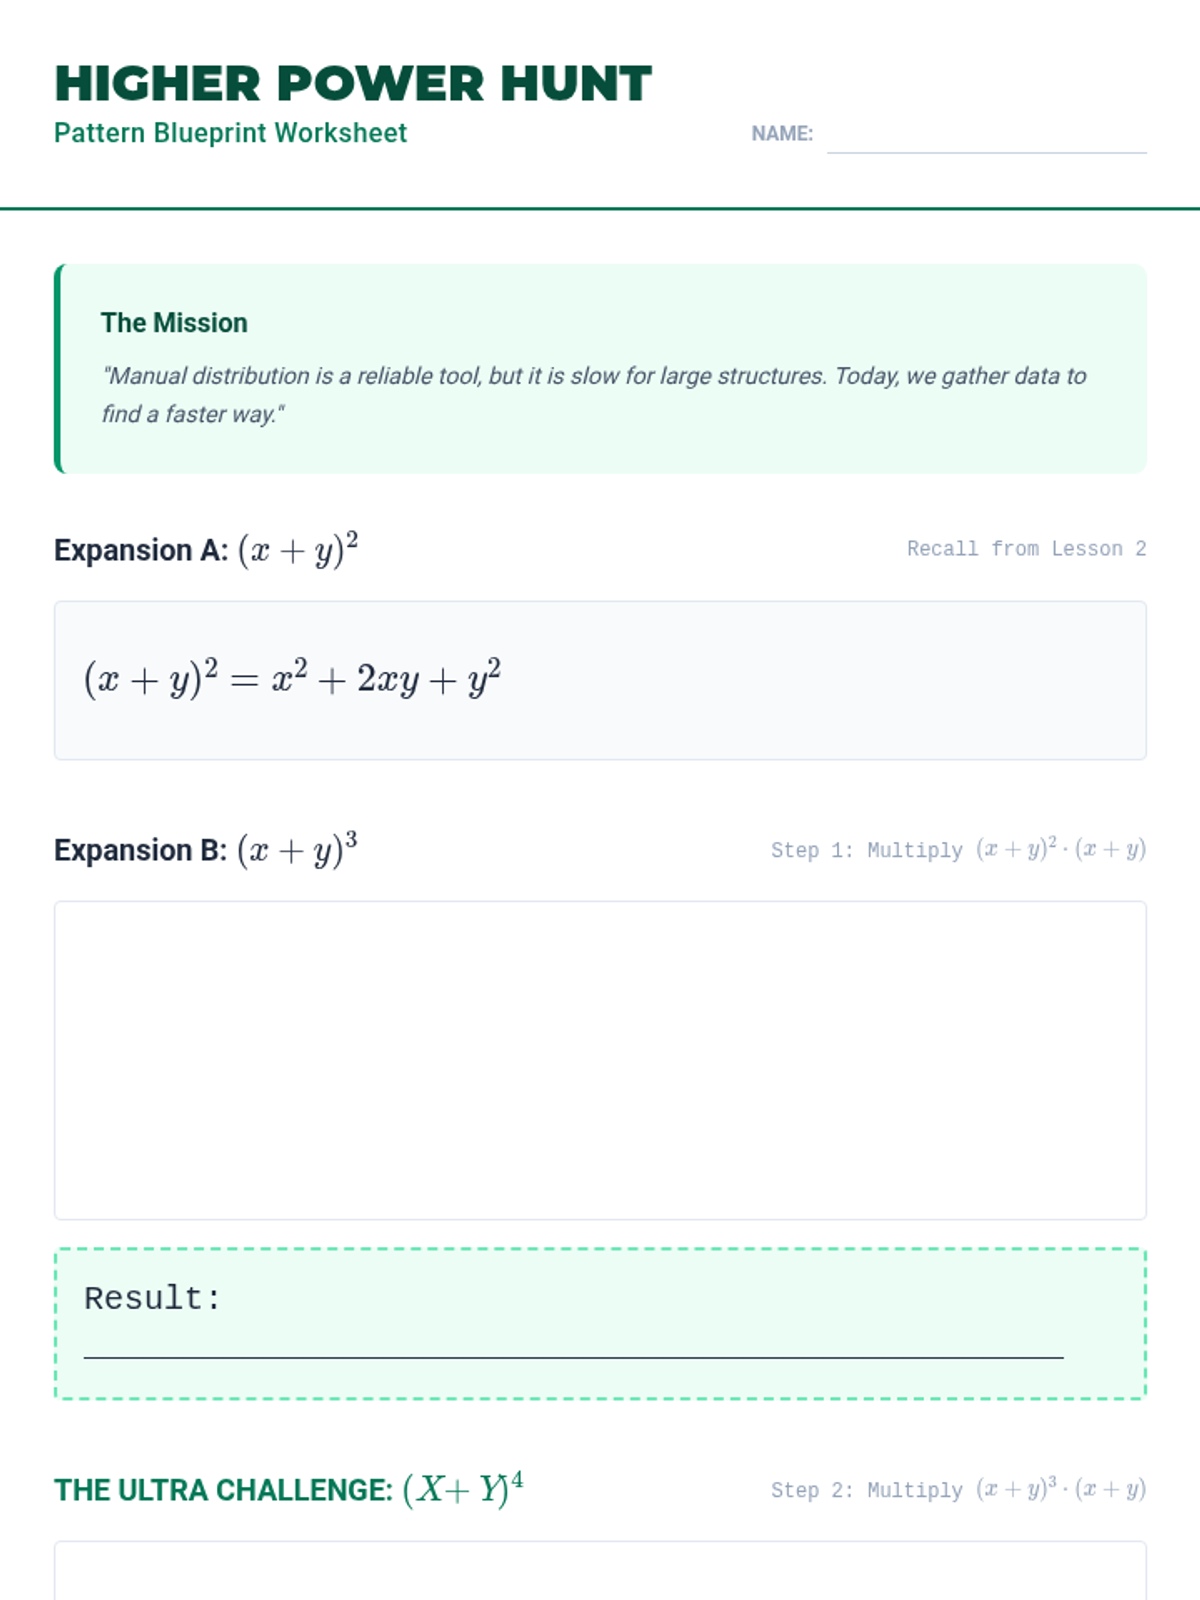Viewport: 1200px width, 1600px height.
Task: Click the Recall from Lesson 2 note
Action: tap(1026, 549)
